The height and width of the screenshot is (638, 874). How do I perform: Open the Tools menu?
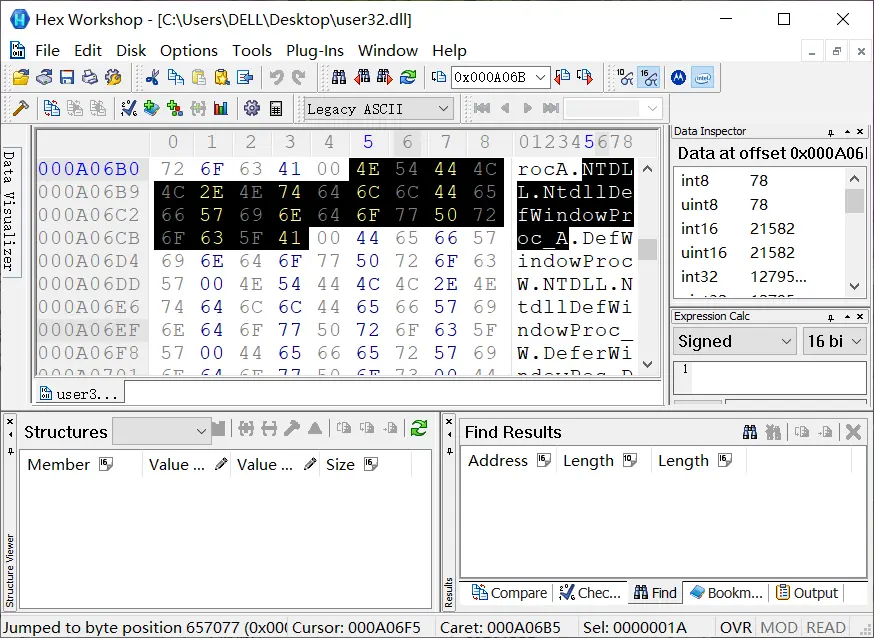252,50
